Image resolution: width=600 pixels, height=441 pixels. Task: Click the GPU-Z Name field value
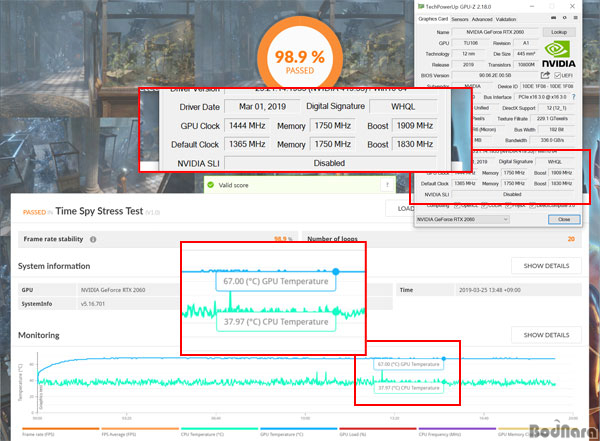(495, 32)
